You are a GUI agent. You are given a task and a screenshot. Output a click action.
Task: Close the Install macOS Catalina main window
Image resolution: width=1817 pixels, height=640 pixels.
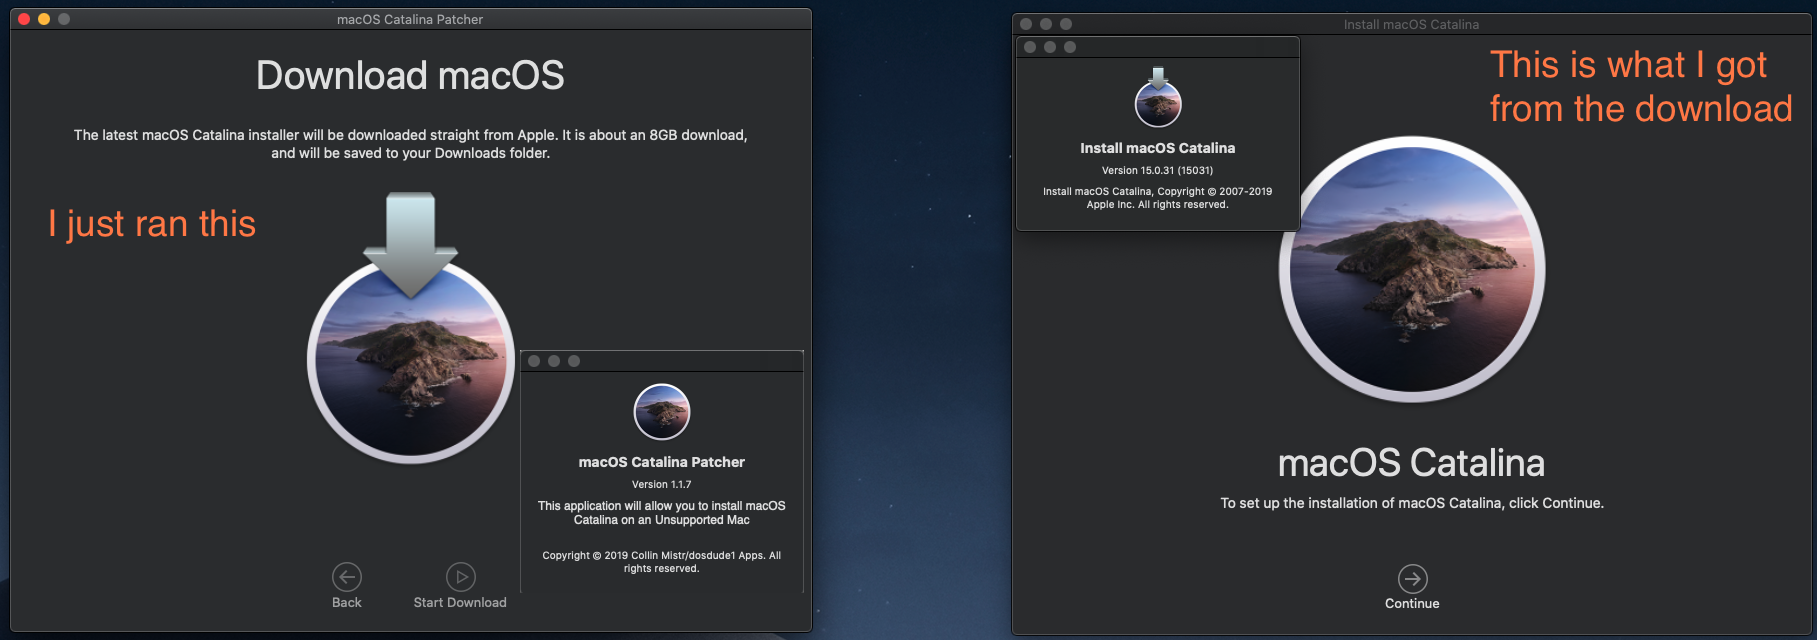pyautogui.click(x=1026, y=24)
